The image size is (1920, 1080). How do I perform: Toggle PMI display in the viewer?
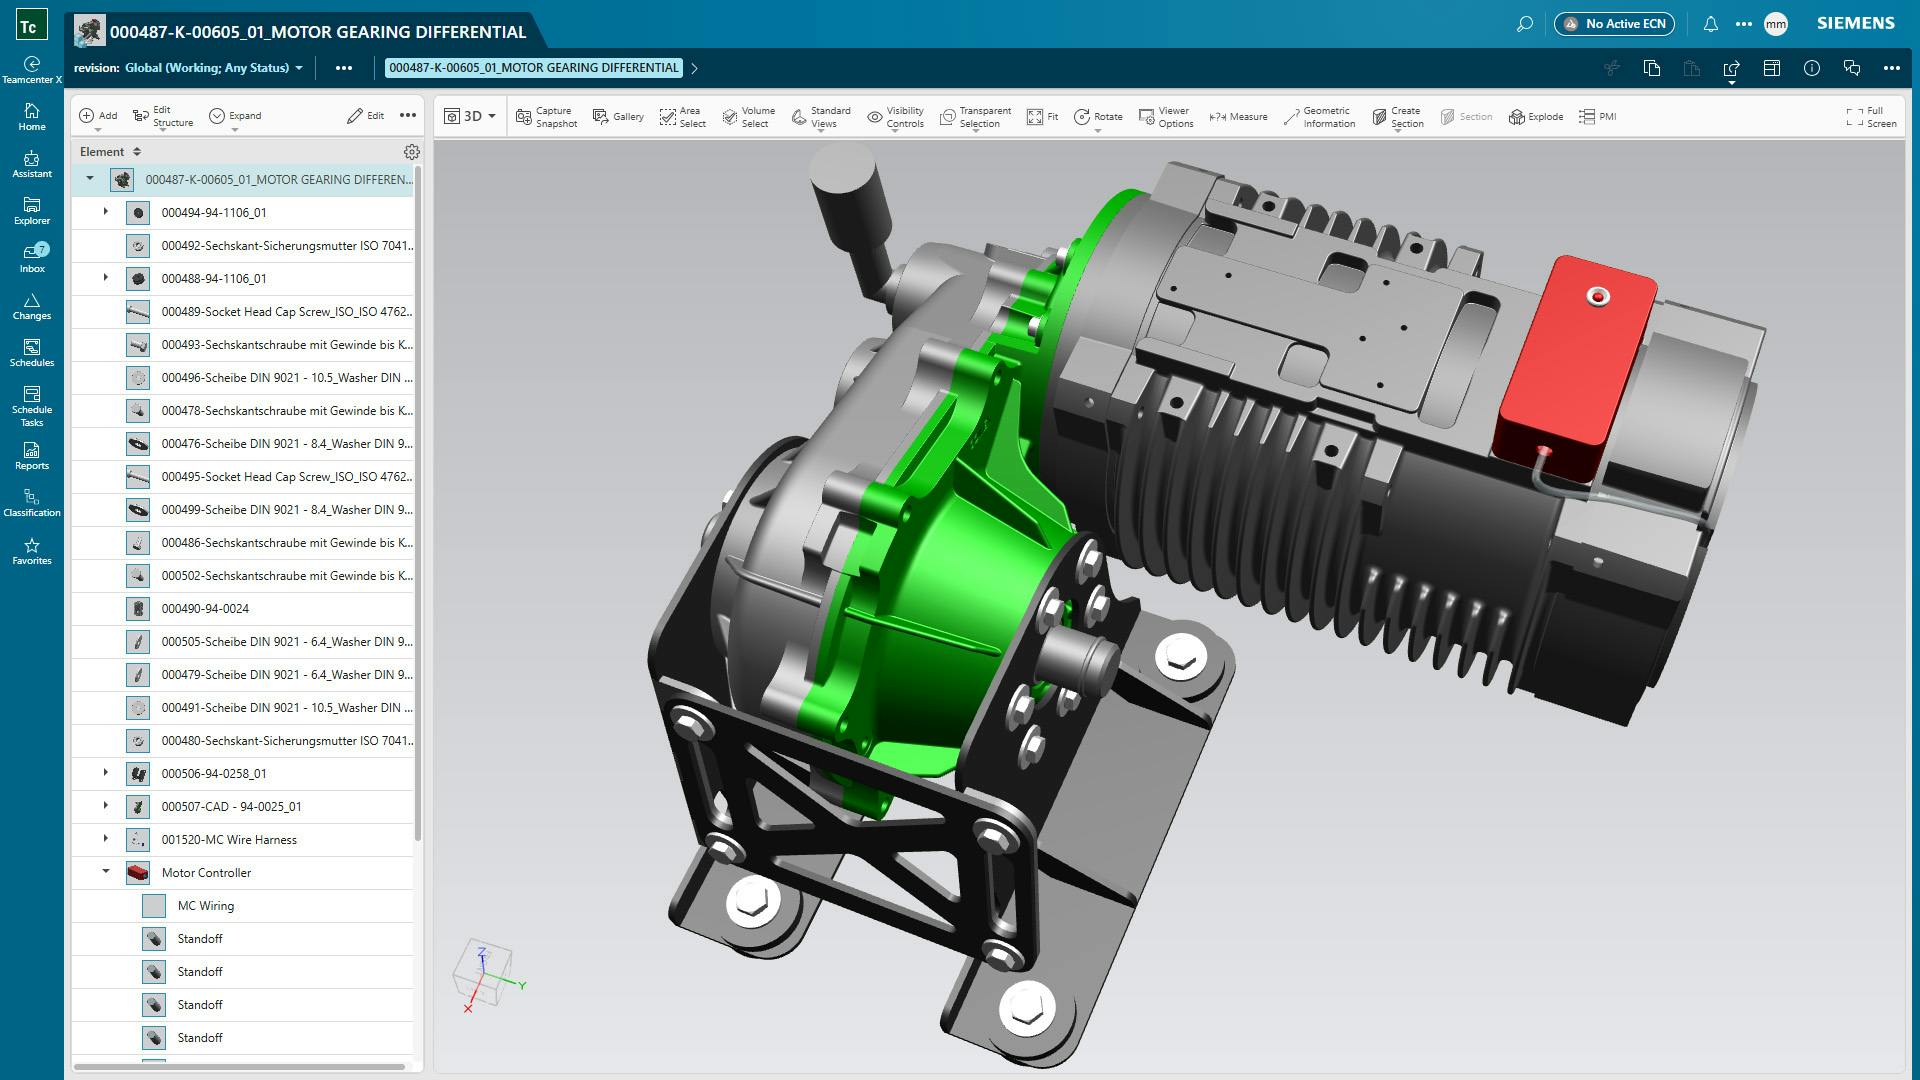click(x=1598, y=116)
